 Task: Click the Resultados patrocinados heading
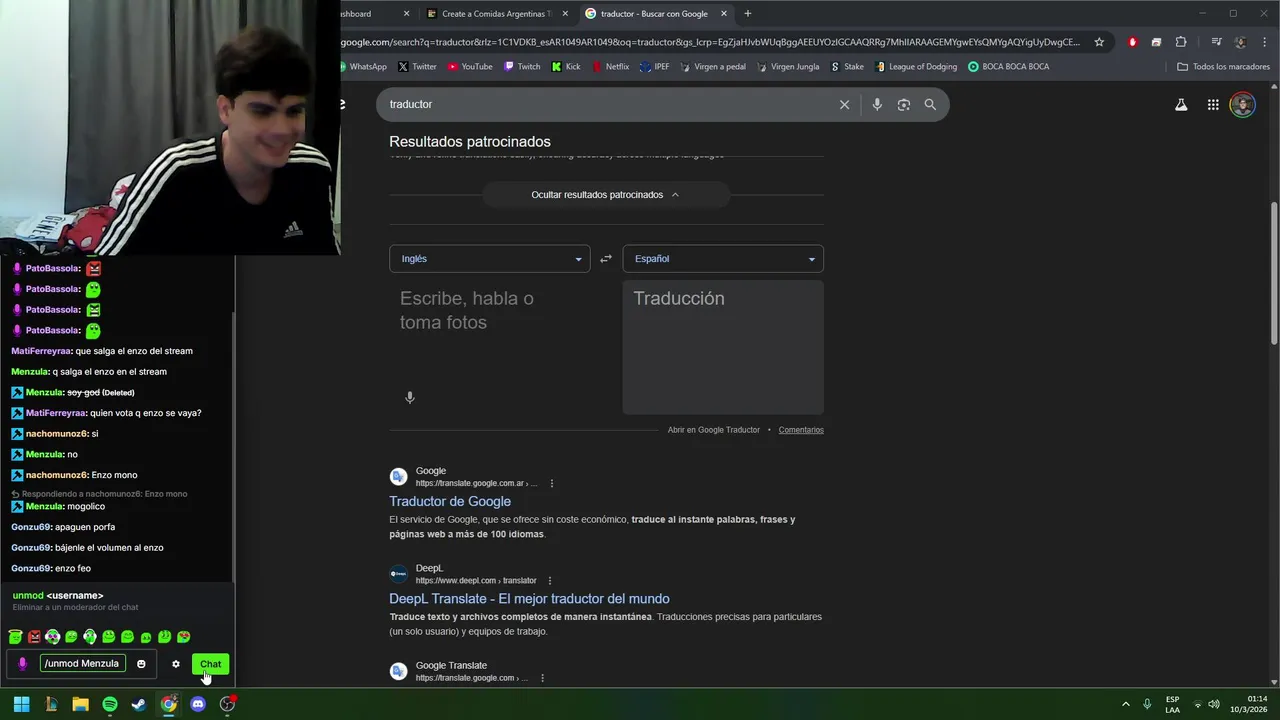coord(470,142)
